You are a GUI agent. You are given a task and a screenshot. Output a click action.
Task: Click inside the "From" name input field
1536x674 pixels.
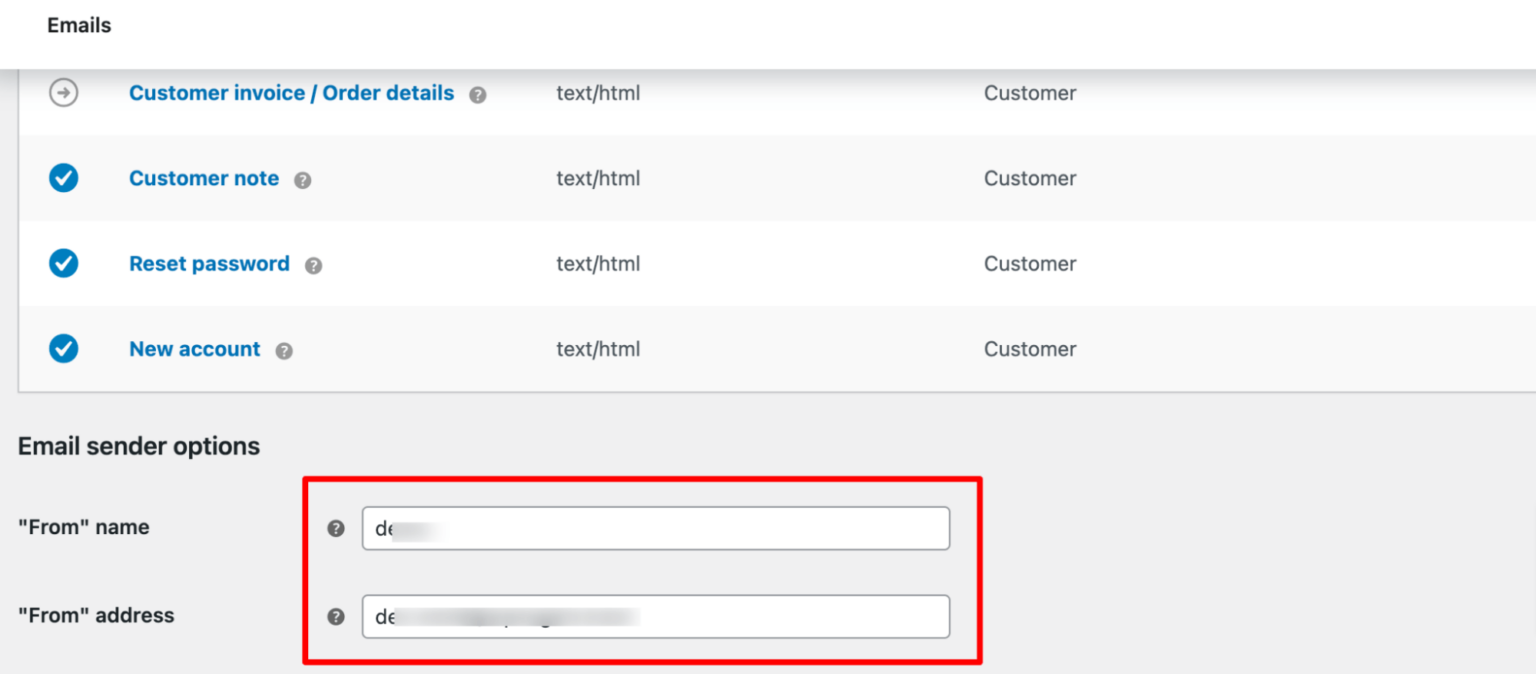tap(655, 528)
